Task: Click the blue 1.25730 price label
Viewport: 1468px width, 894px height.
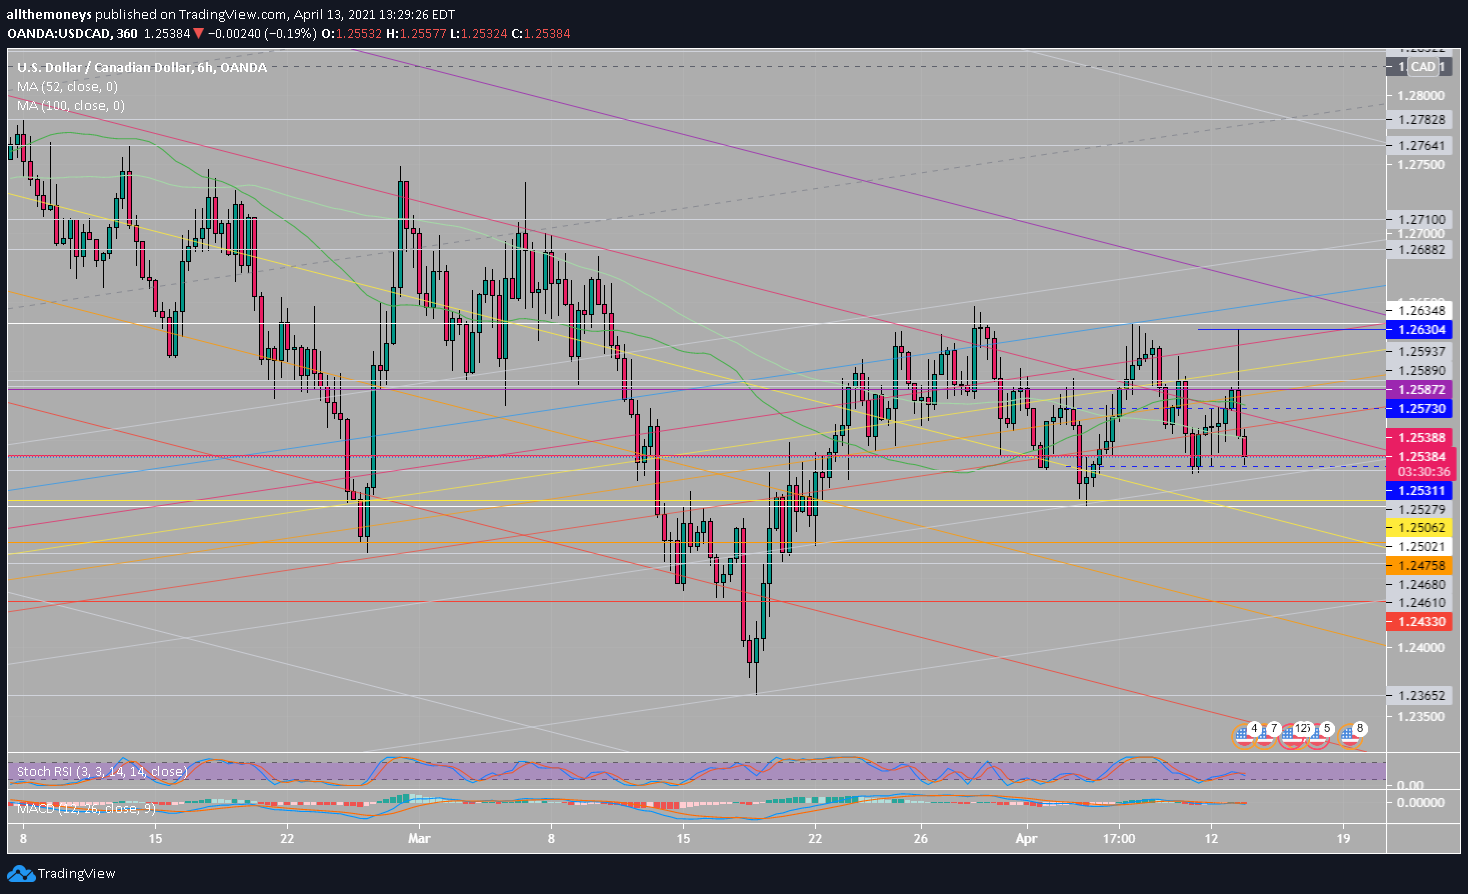Action: (1421, 409)
